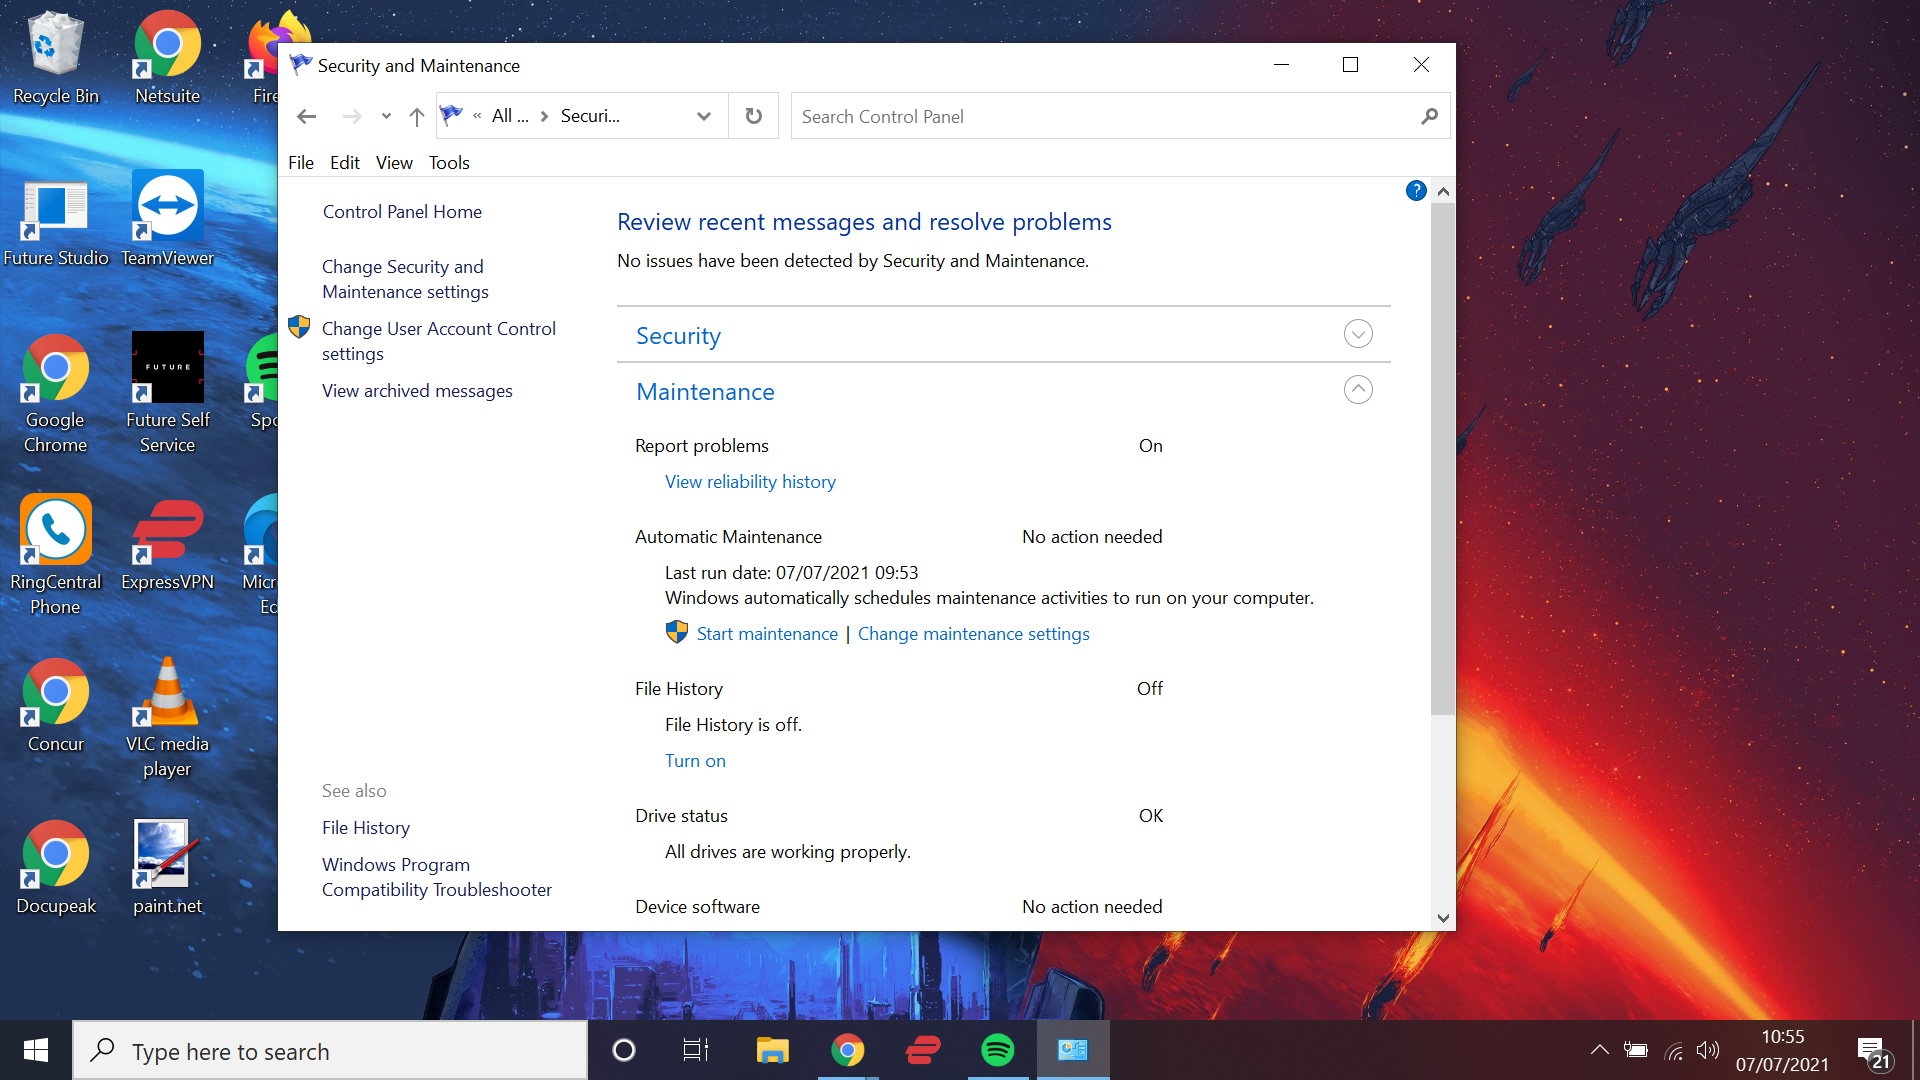Open Spotify from taskbar

click(997, 1051)
